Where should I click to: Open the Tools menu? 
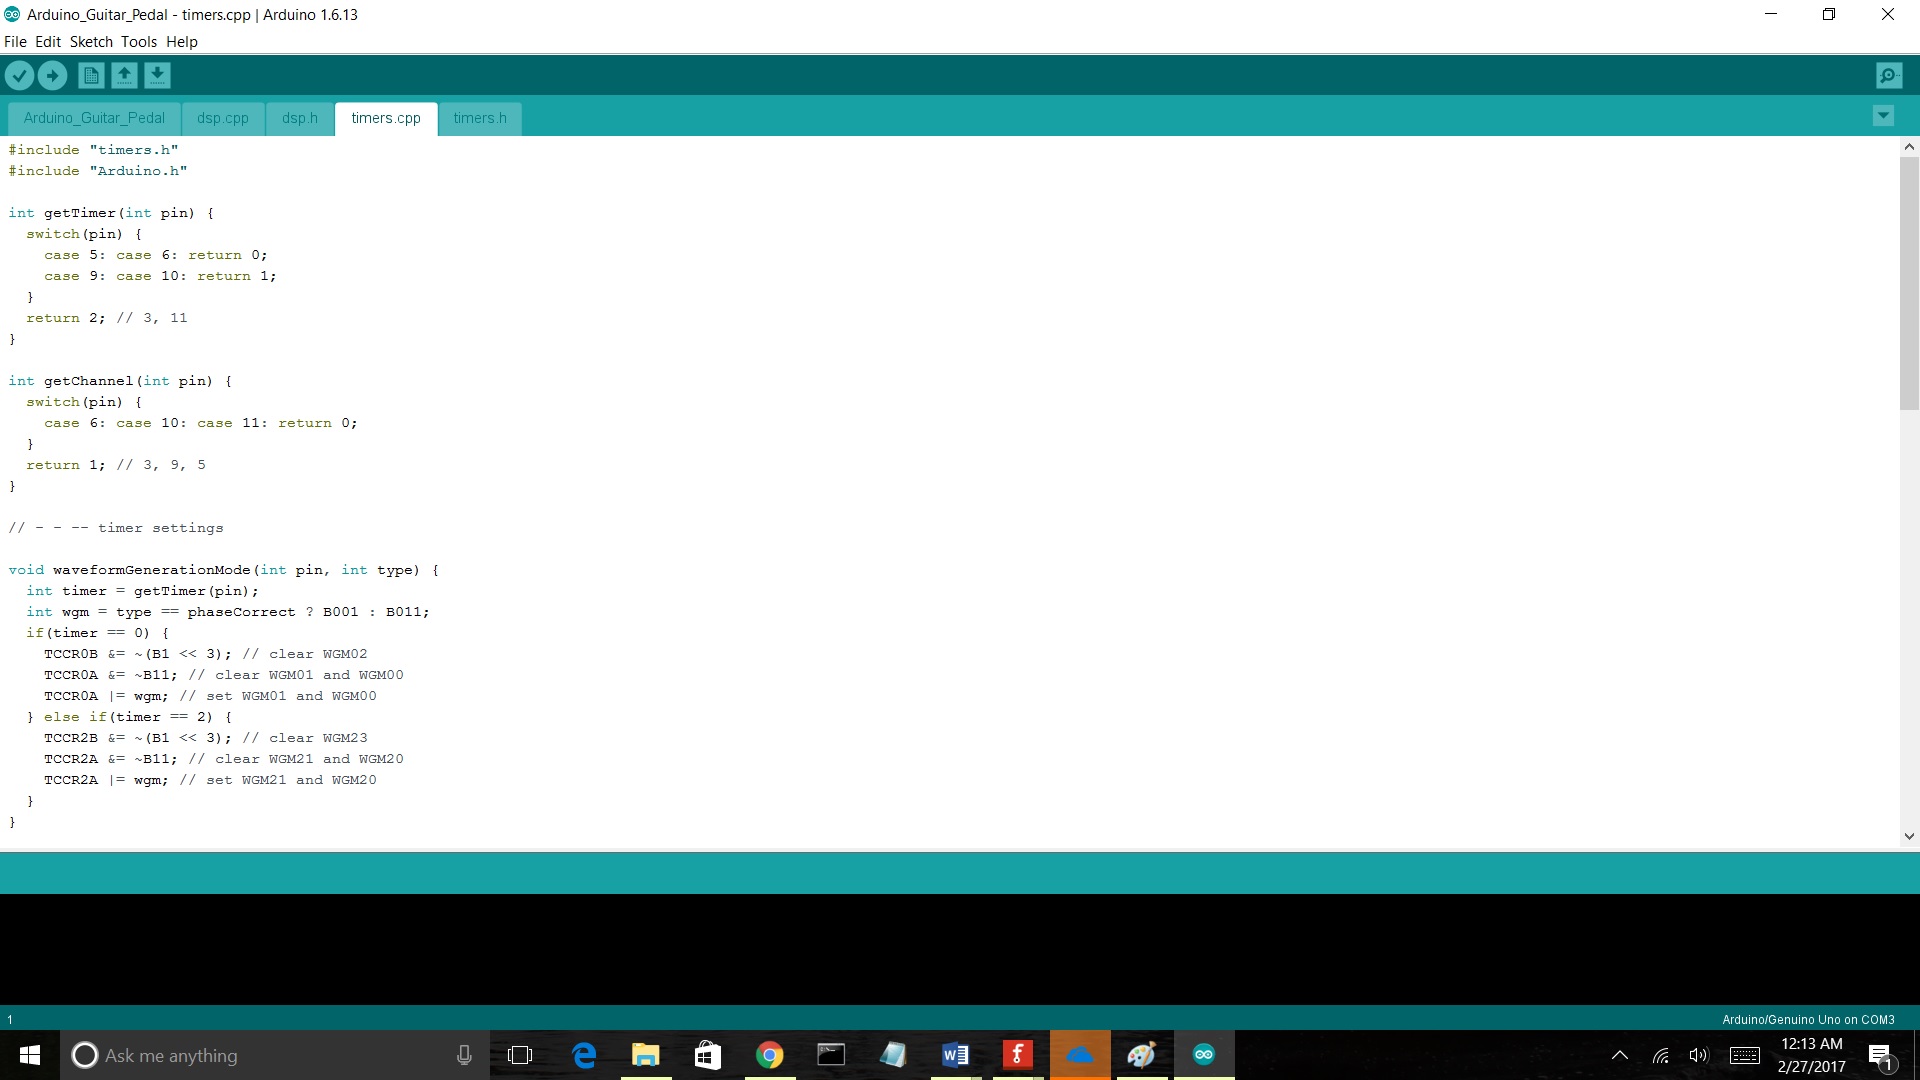point(139,42)
